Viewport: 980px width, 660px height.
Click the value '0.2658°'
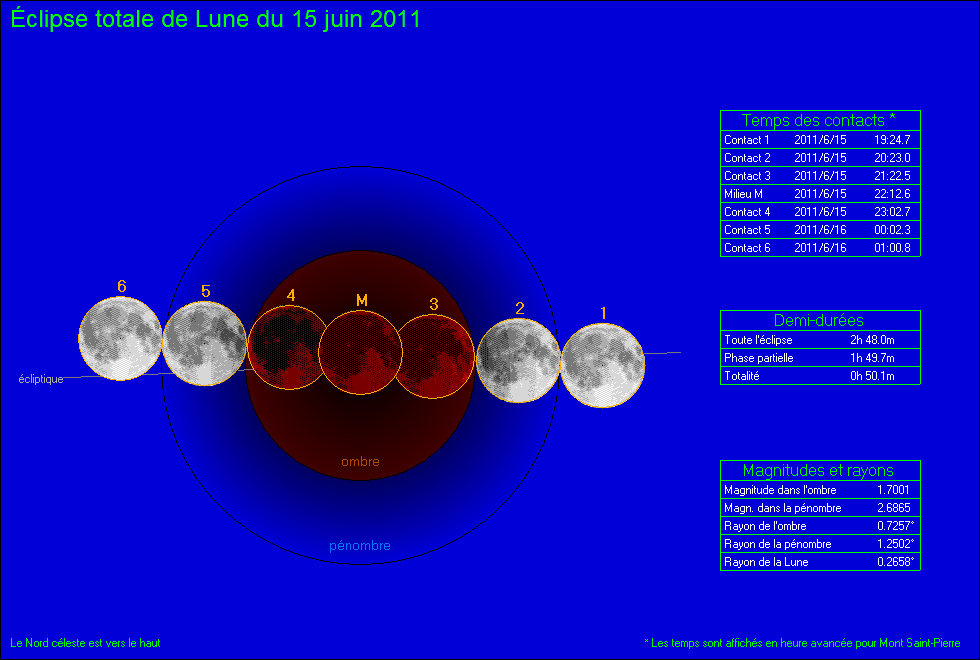click(896, 562)
